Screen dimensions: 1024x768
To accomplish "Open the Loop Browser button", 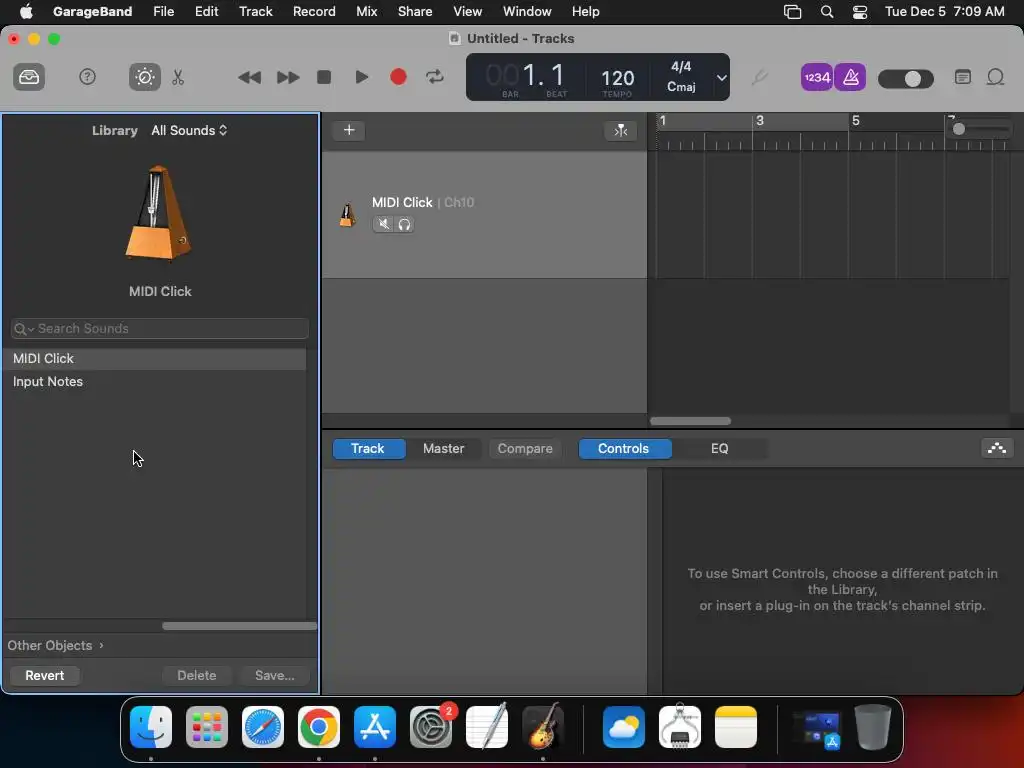I will click(x=995, y=77).
